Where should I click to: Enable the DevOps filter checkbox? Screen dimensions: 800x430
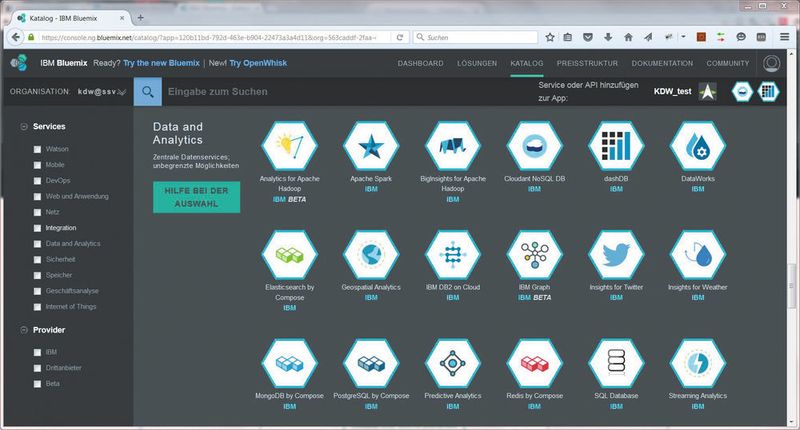[x=37, y=181]
